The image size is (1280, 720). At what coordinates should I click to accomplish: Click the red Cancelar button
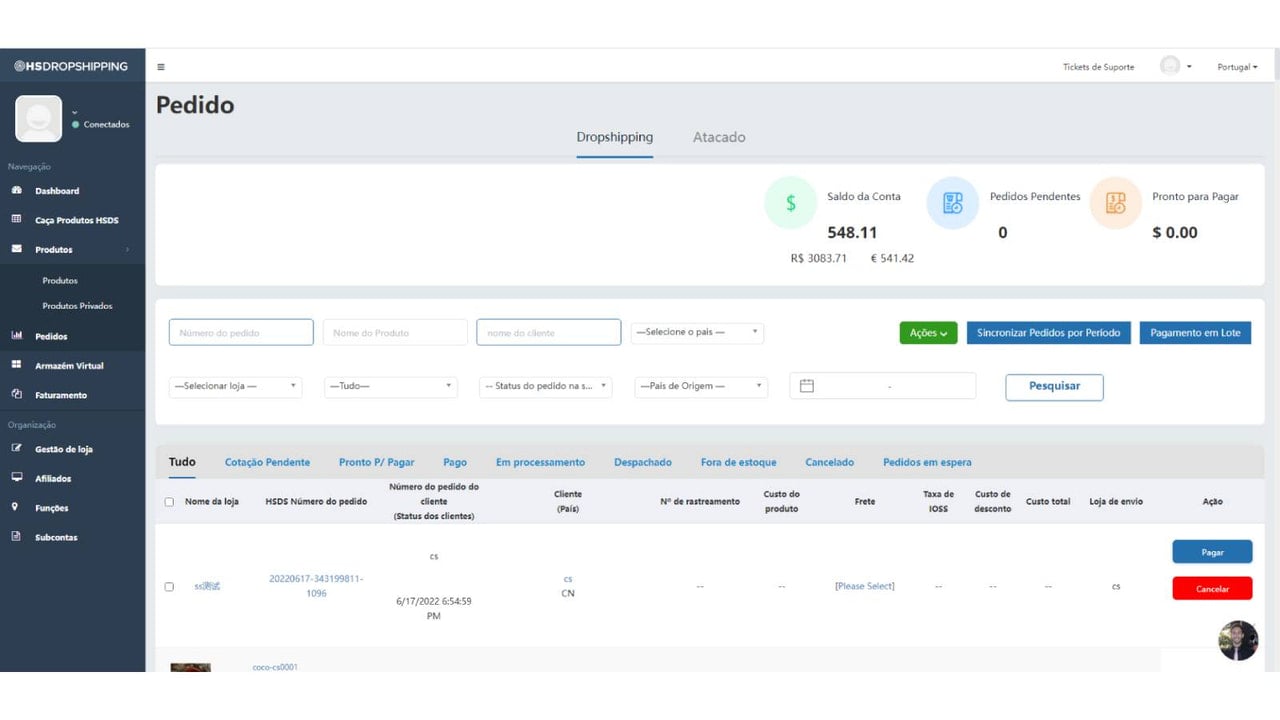[1212, 589]
